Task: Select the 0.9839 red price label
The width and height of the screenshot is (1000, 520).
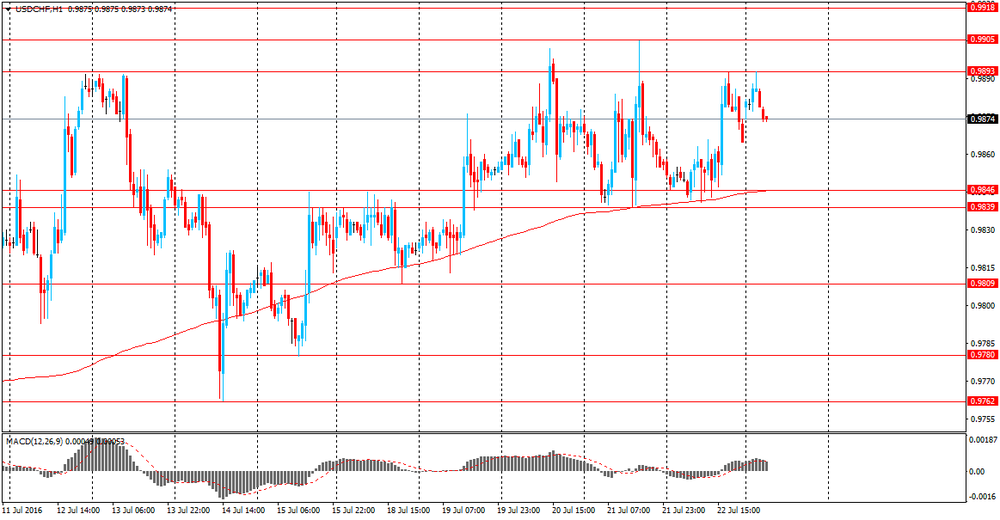Action: pyautogui.click(x=982, y=207)
